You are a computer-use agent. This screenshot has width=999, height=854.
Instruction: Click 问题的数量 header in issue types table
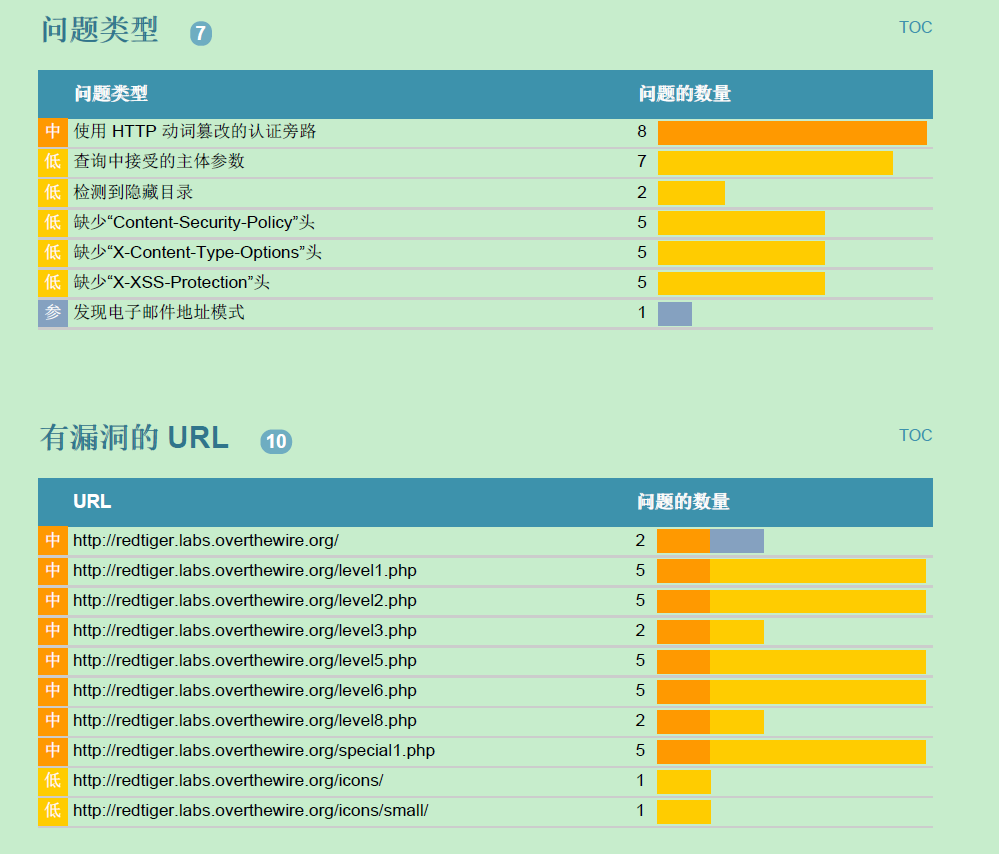685,94
